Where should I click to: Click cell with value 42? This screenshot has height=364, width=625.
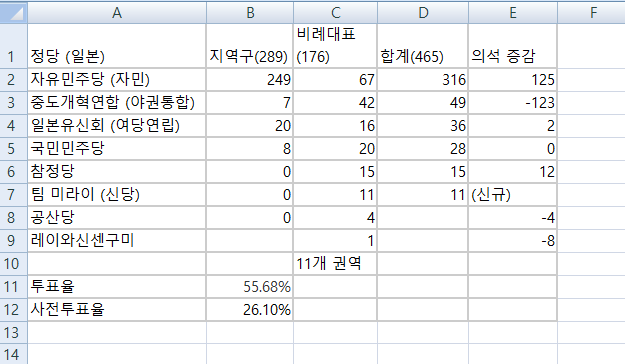coord(335,103)
